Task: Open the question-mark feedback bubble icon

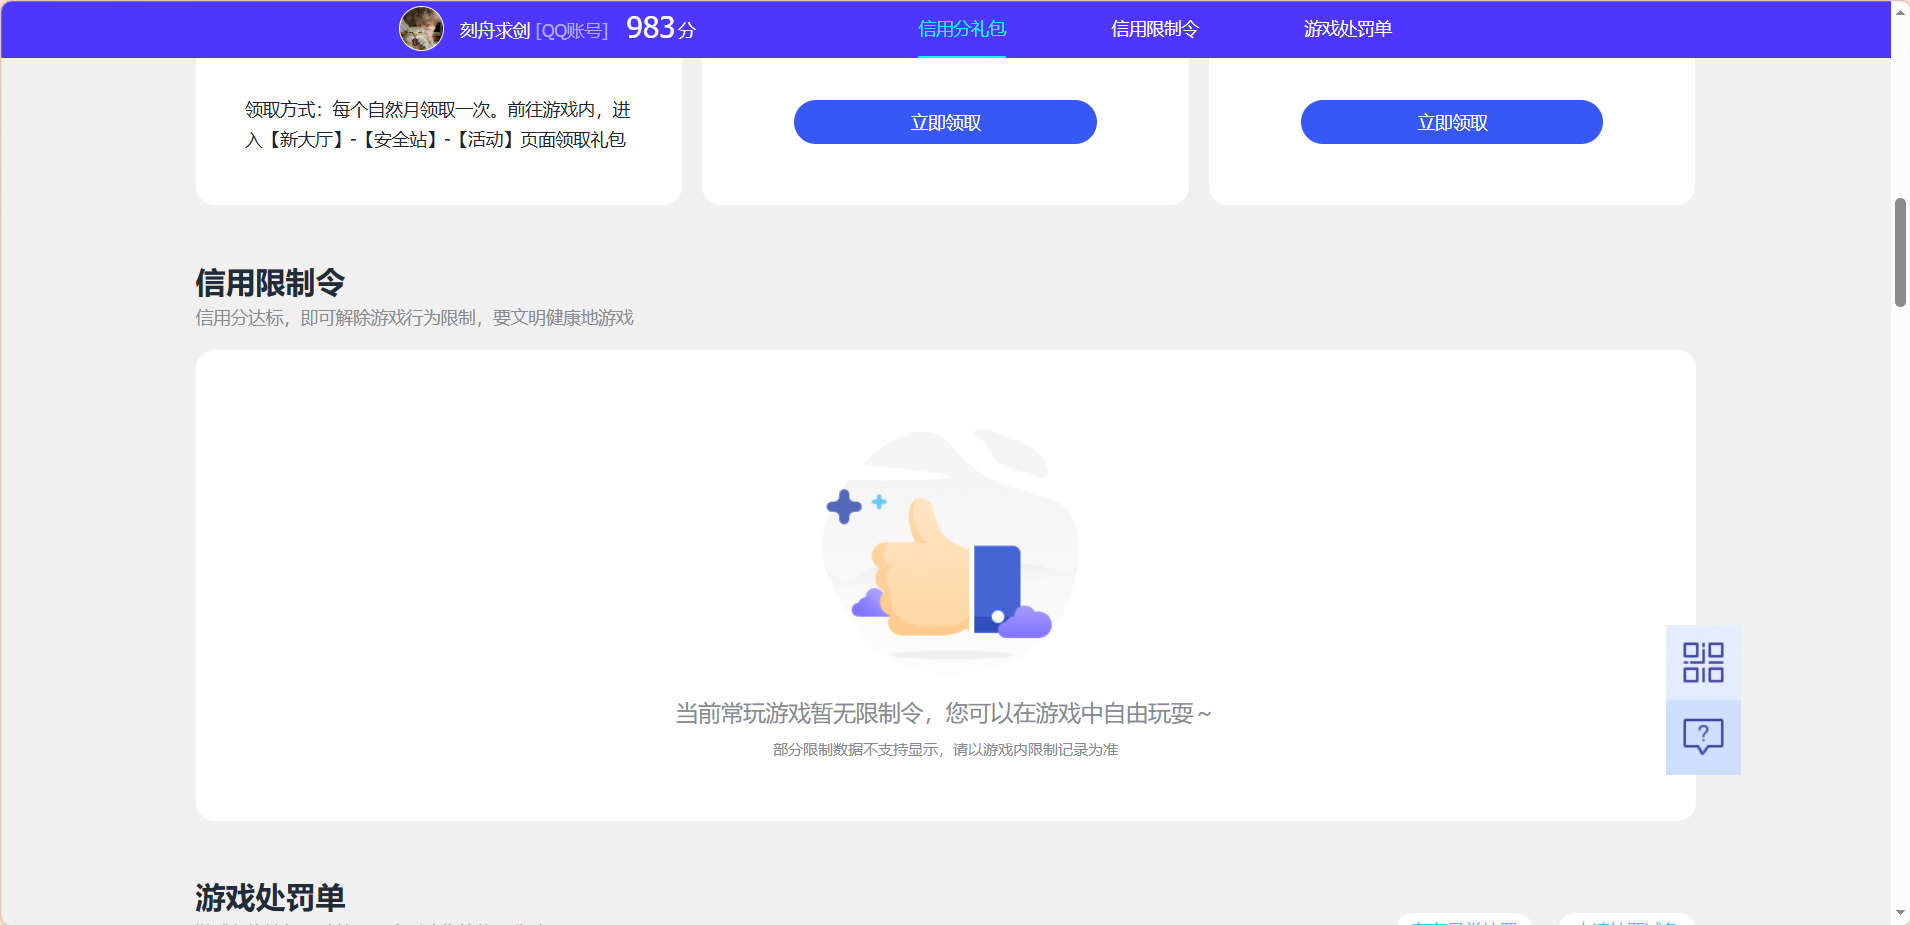Action: (x=1702, y=736)
